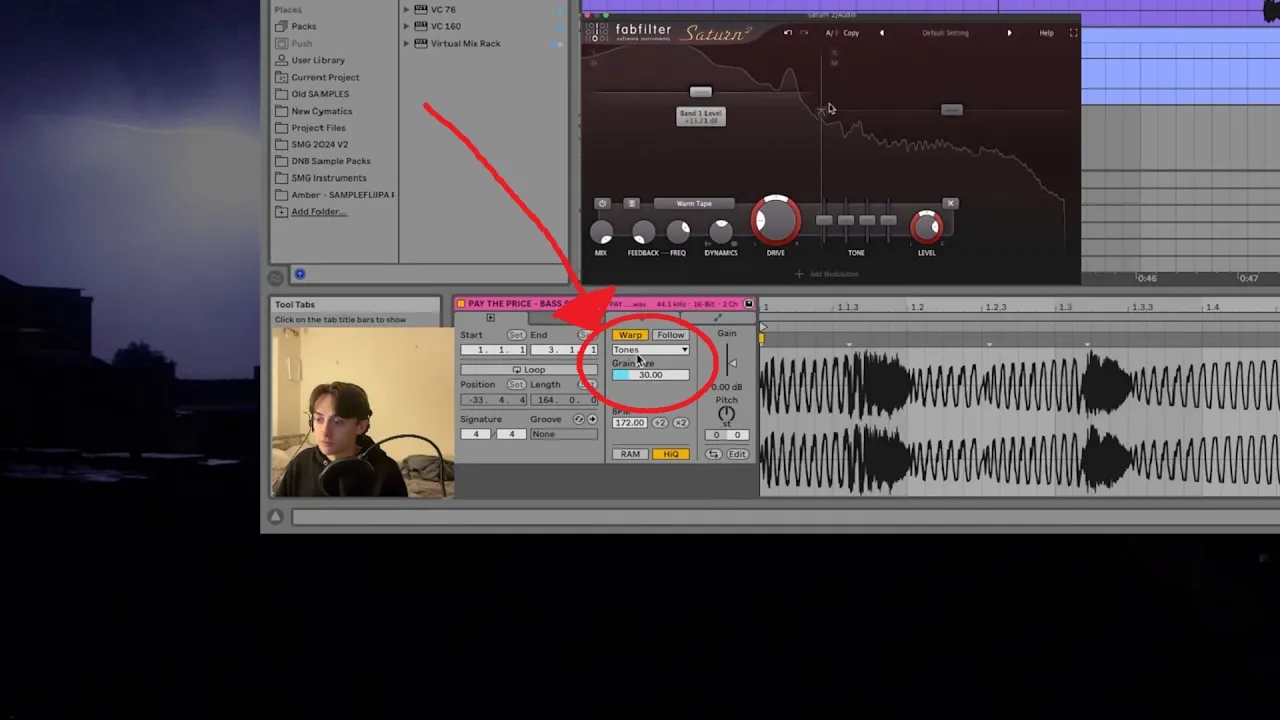Viewport: 1280px width, 720px height.
Task: Halve the tempo with ÷2
Action: (660, 423)
